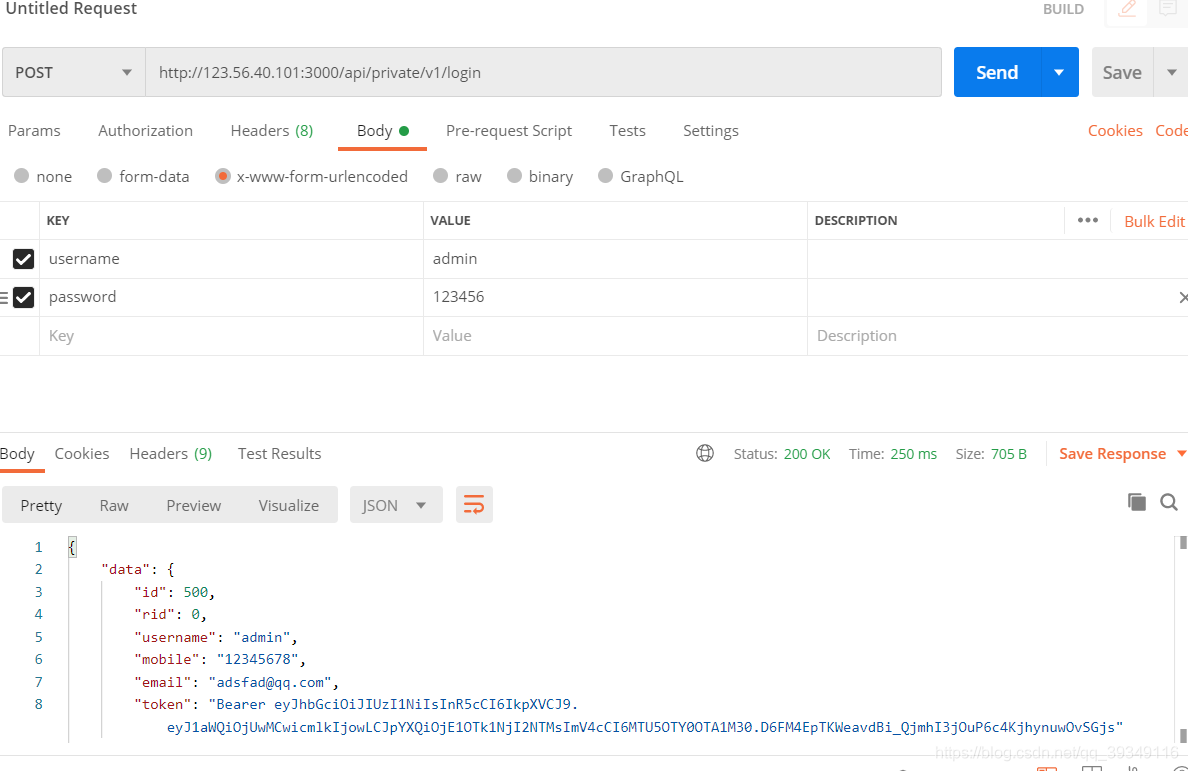Open the three-dots column options menu
The height and width of the screenshot is (771, 1188).
(x=1088, y=220)
